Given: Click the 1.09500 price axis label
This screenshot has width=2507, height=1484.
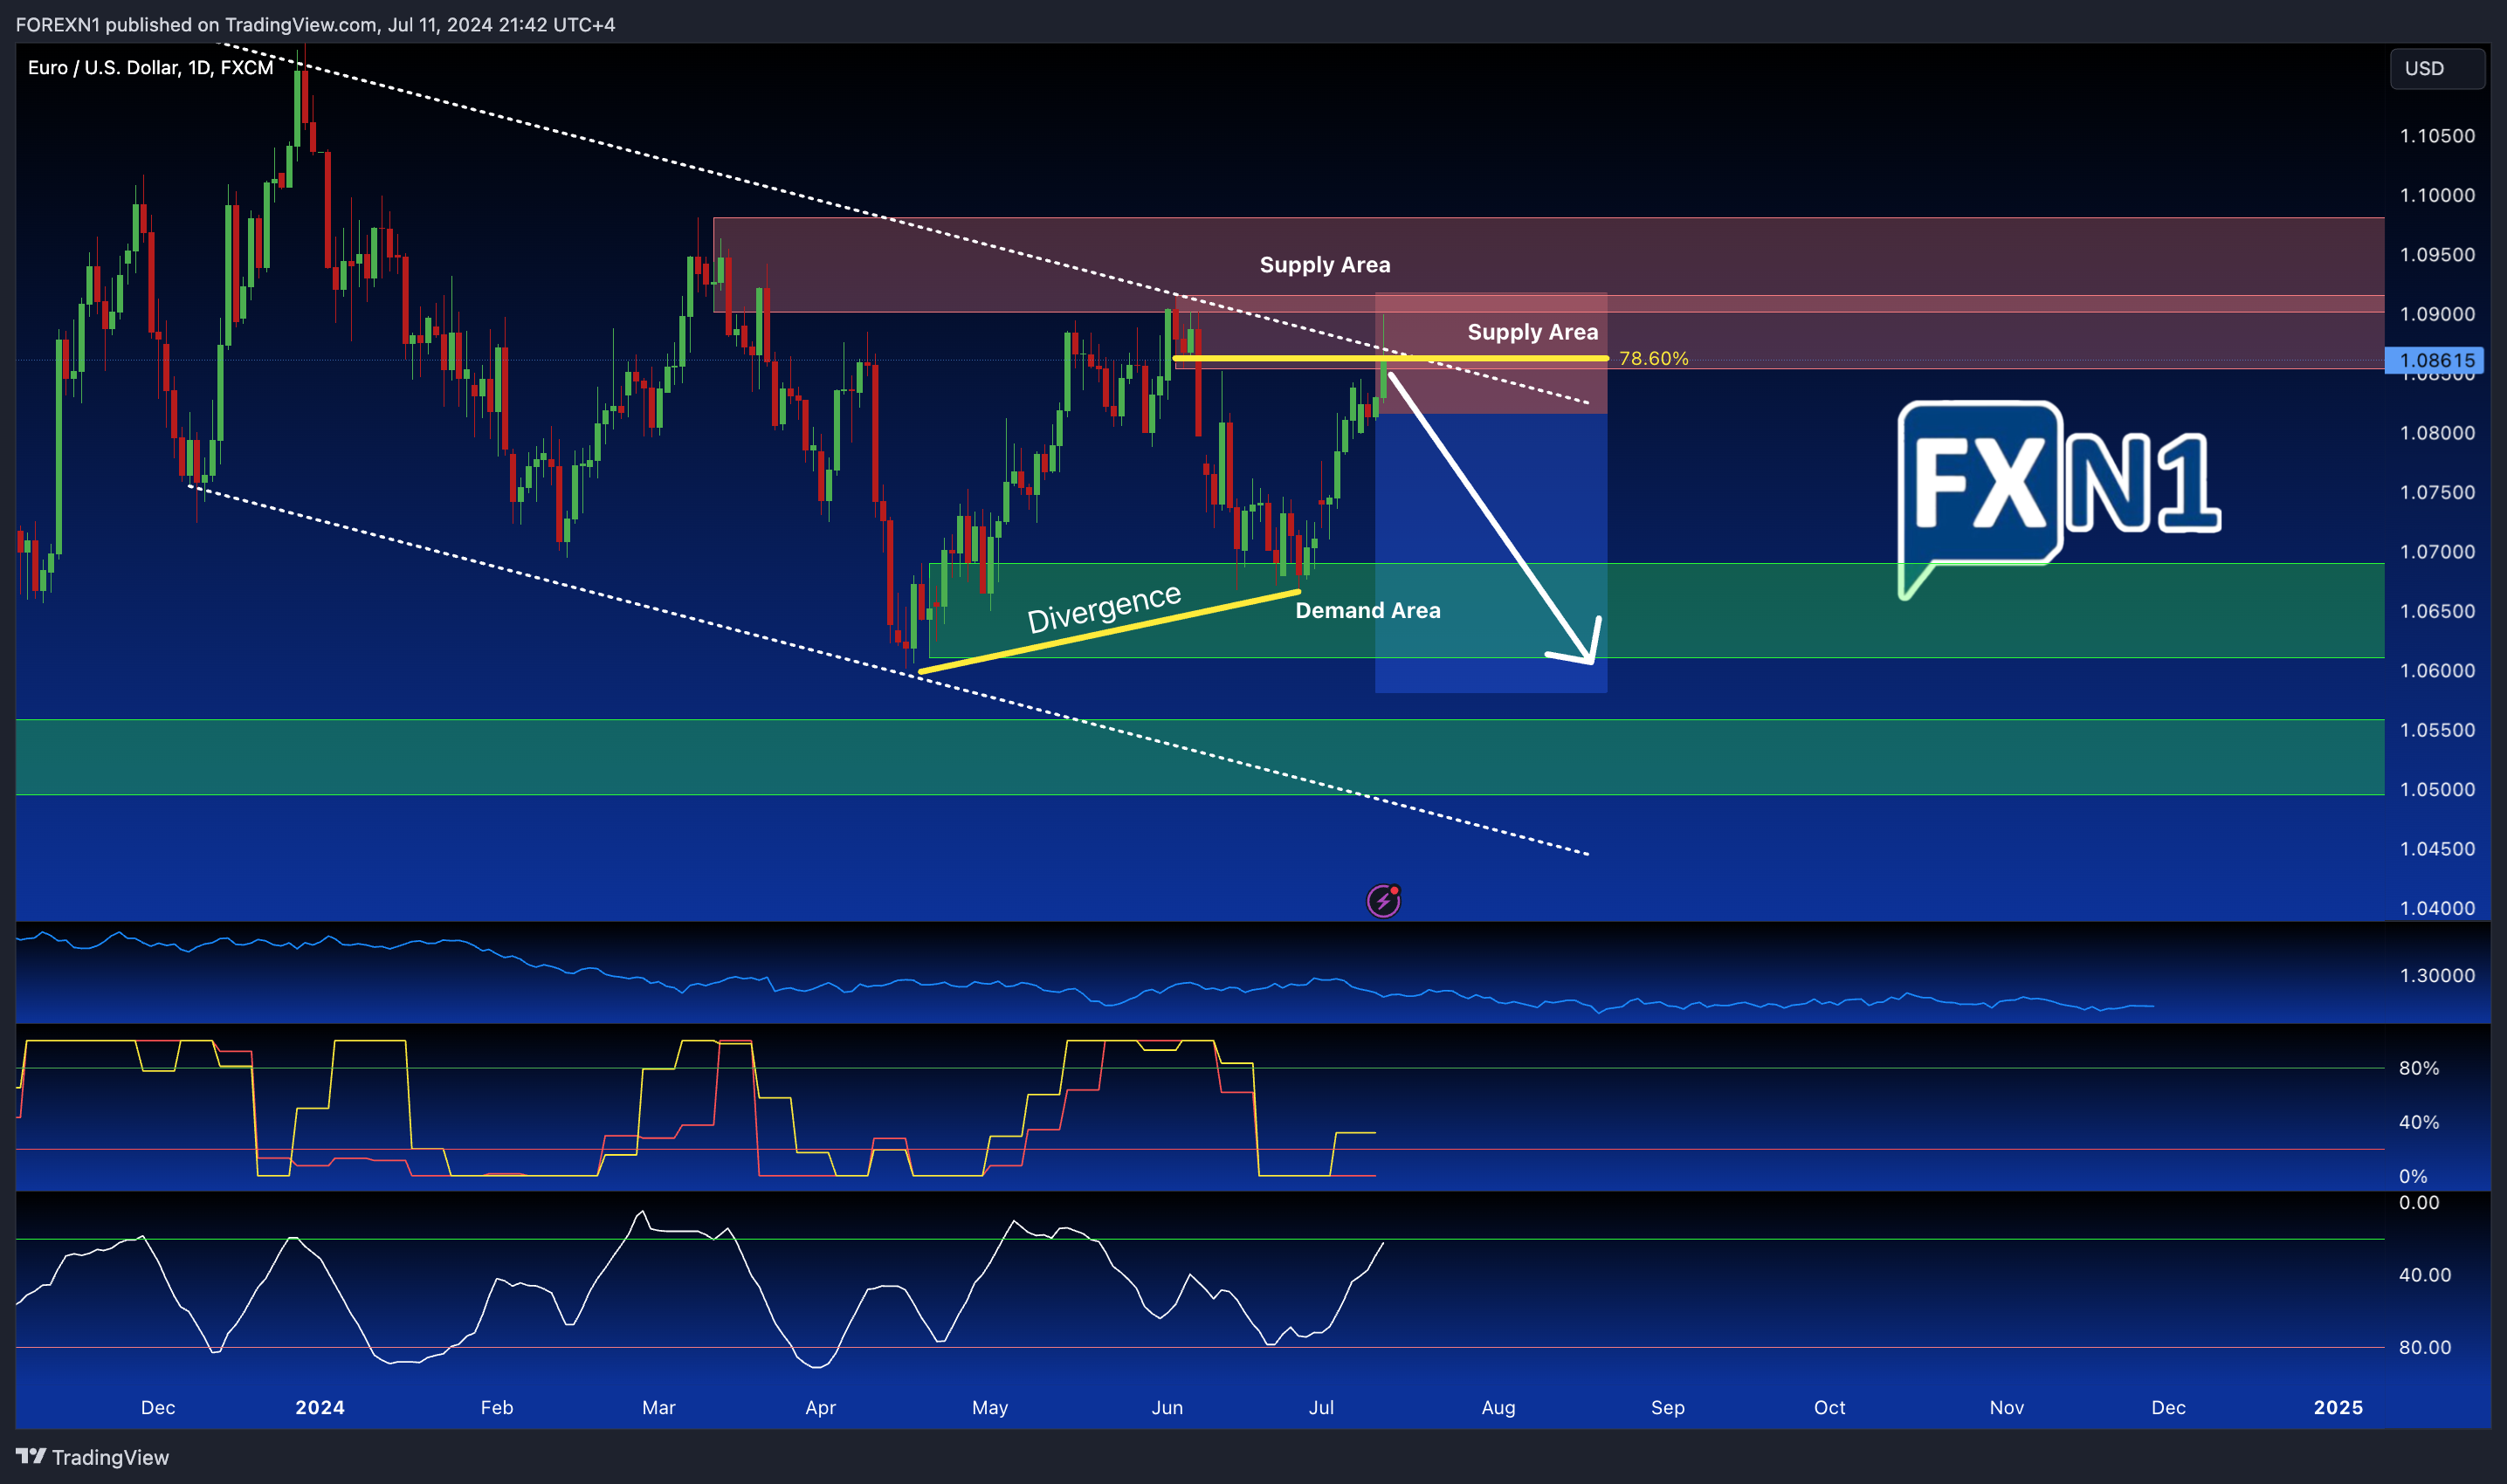Looking at the screenshot, I should click(x=2437, y=255).
